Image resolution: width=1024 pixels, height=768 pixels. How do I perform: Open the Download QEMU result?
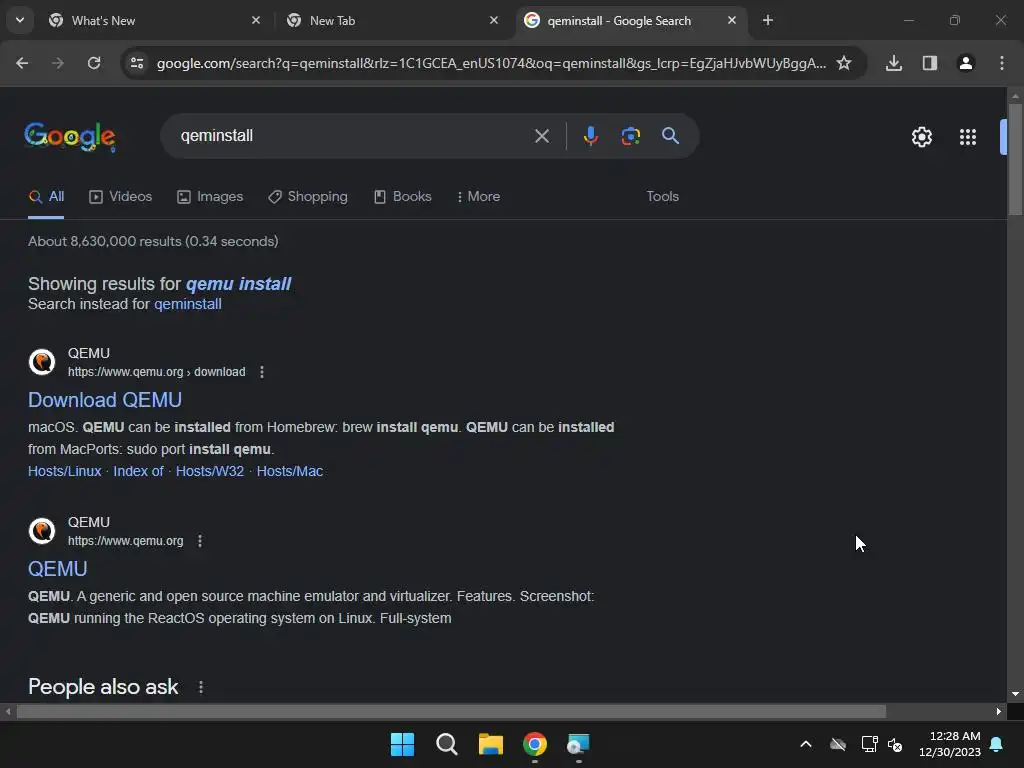[x=105, y=400]
